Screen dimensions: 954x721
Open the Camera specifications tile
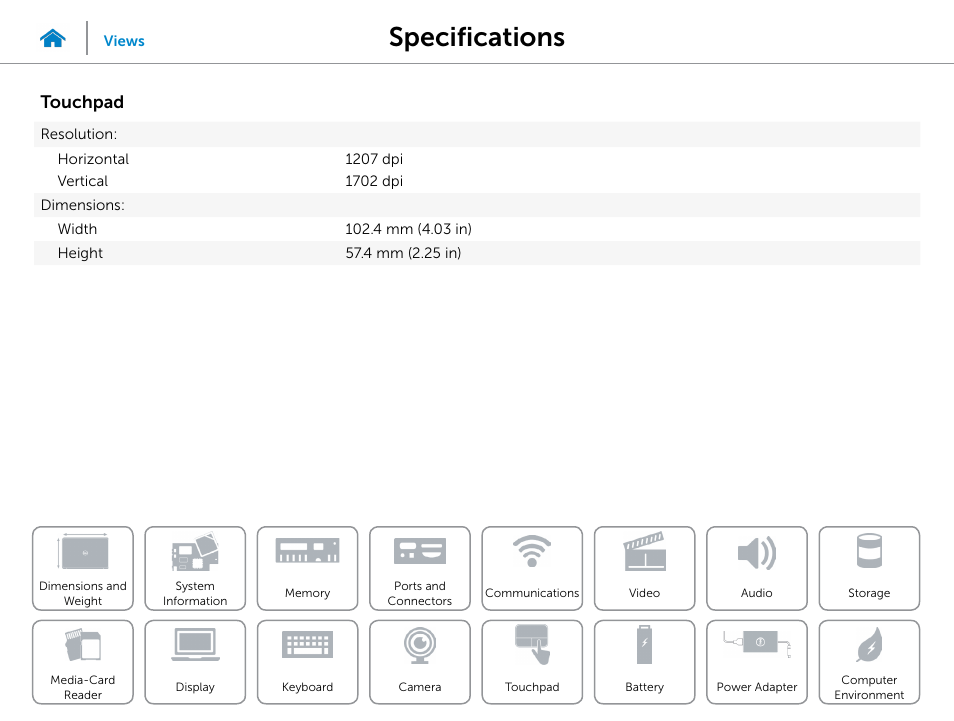click(420, 662)
